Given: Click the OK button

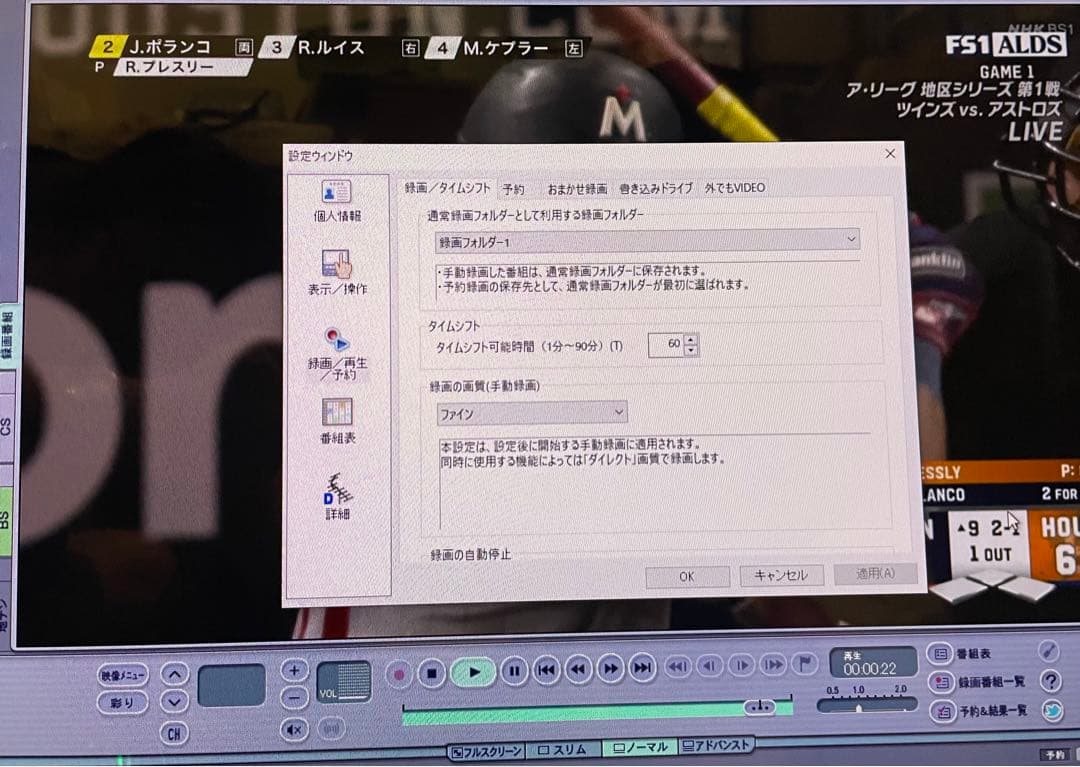Looking at the screenshot, I should [x=687, y=575].
